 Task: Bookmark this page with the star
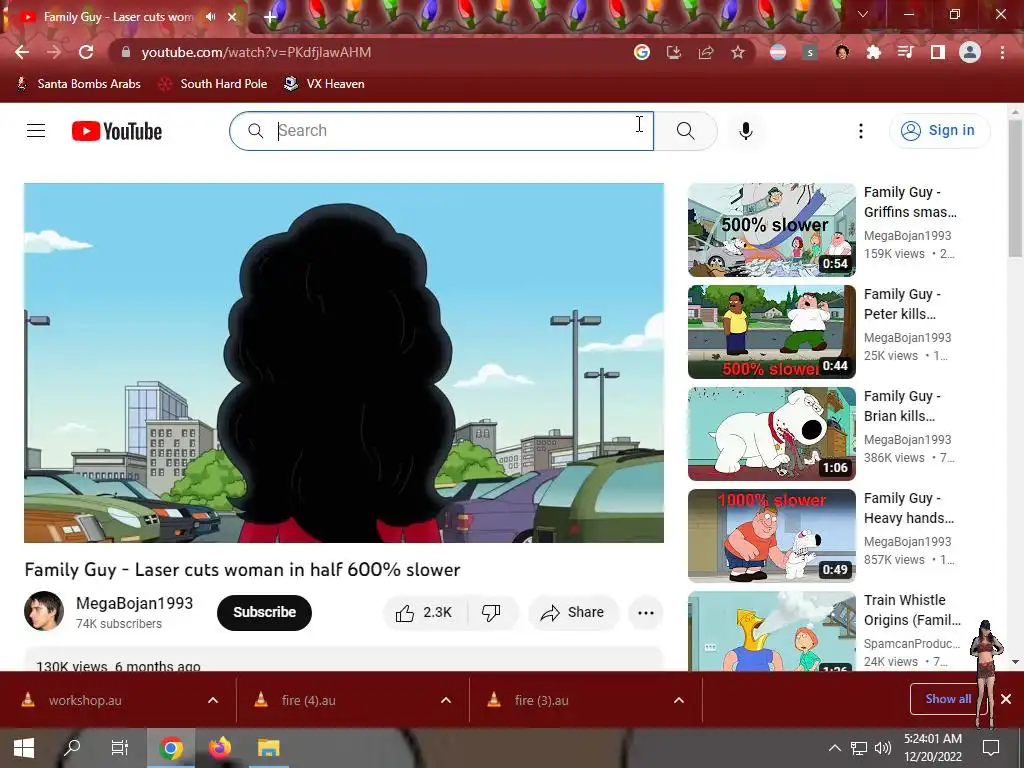(x=738, y=52)
